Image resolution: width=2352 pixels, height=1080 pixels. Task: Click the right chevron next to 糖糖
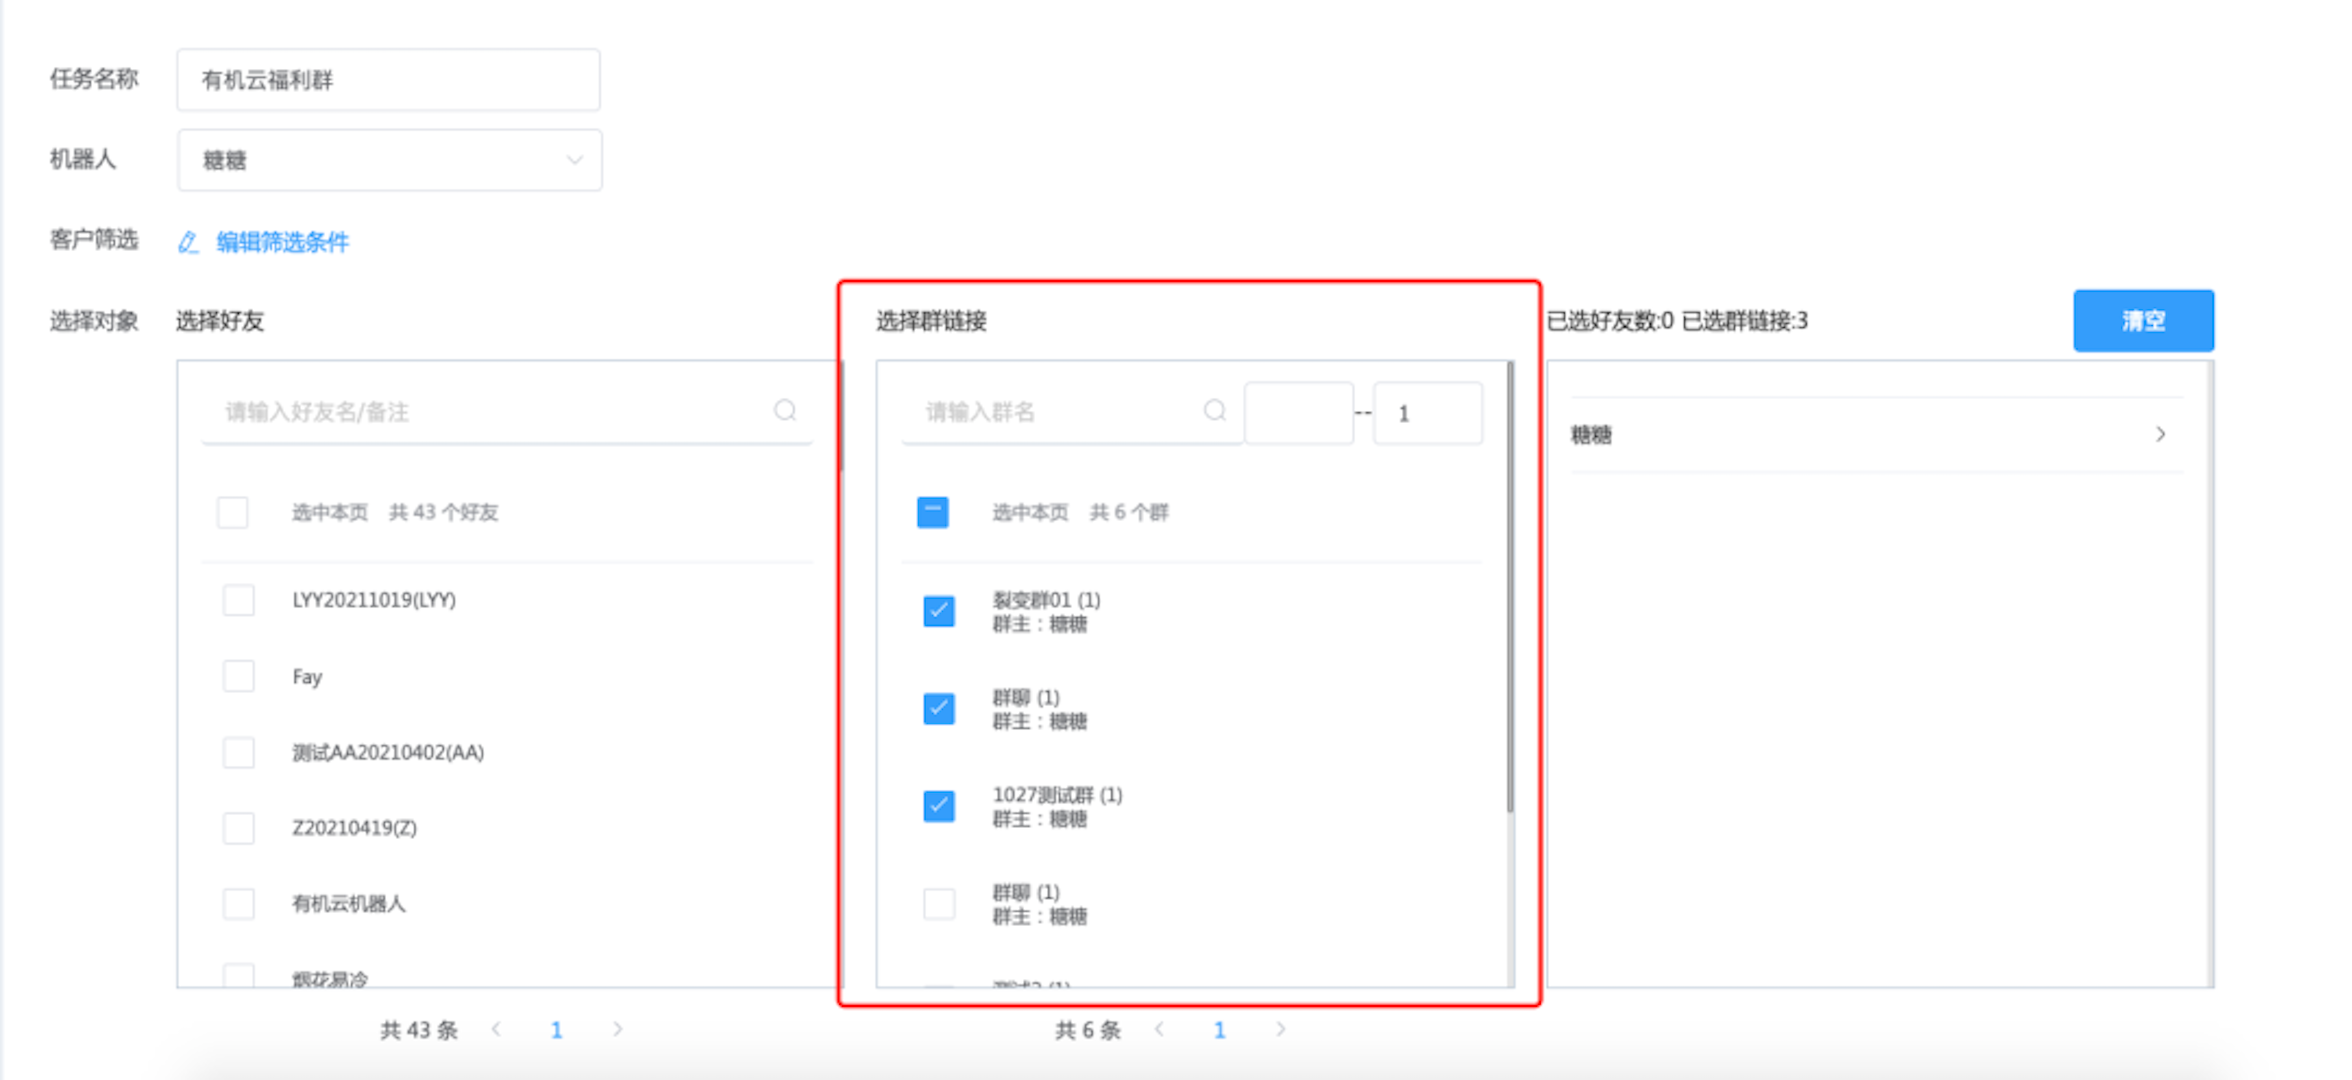coord(2160,434)
